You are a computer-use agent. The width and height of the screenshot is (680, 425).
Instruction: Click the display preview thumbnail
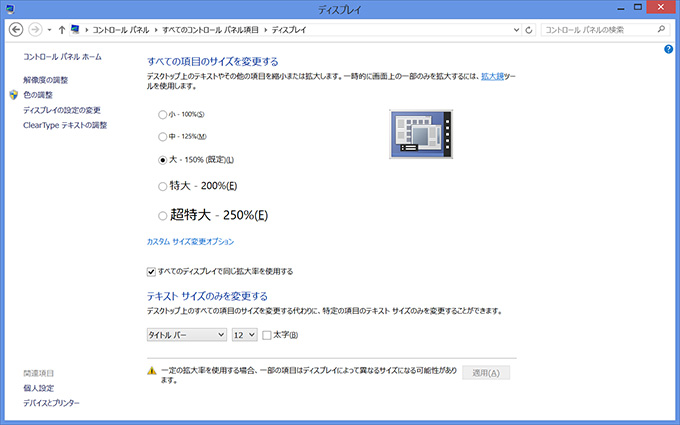421,134
